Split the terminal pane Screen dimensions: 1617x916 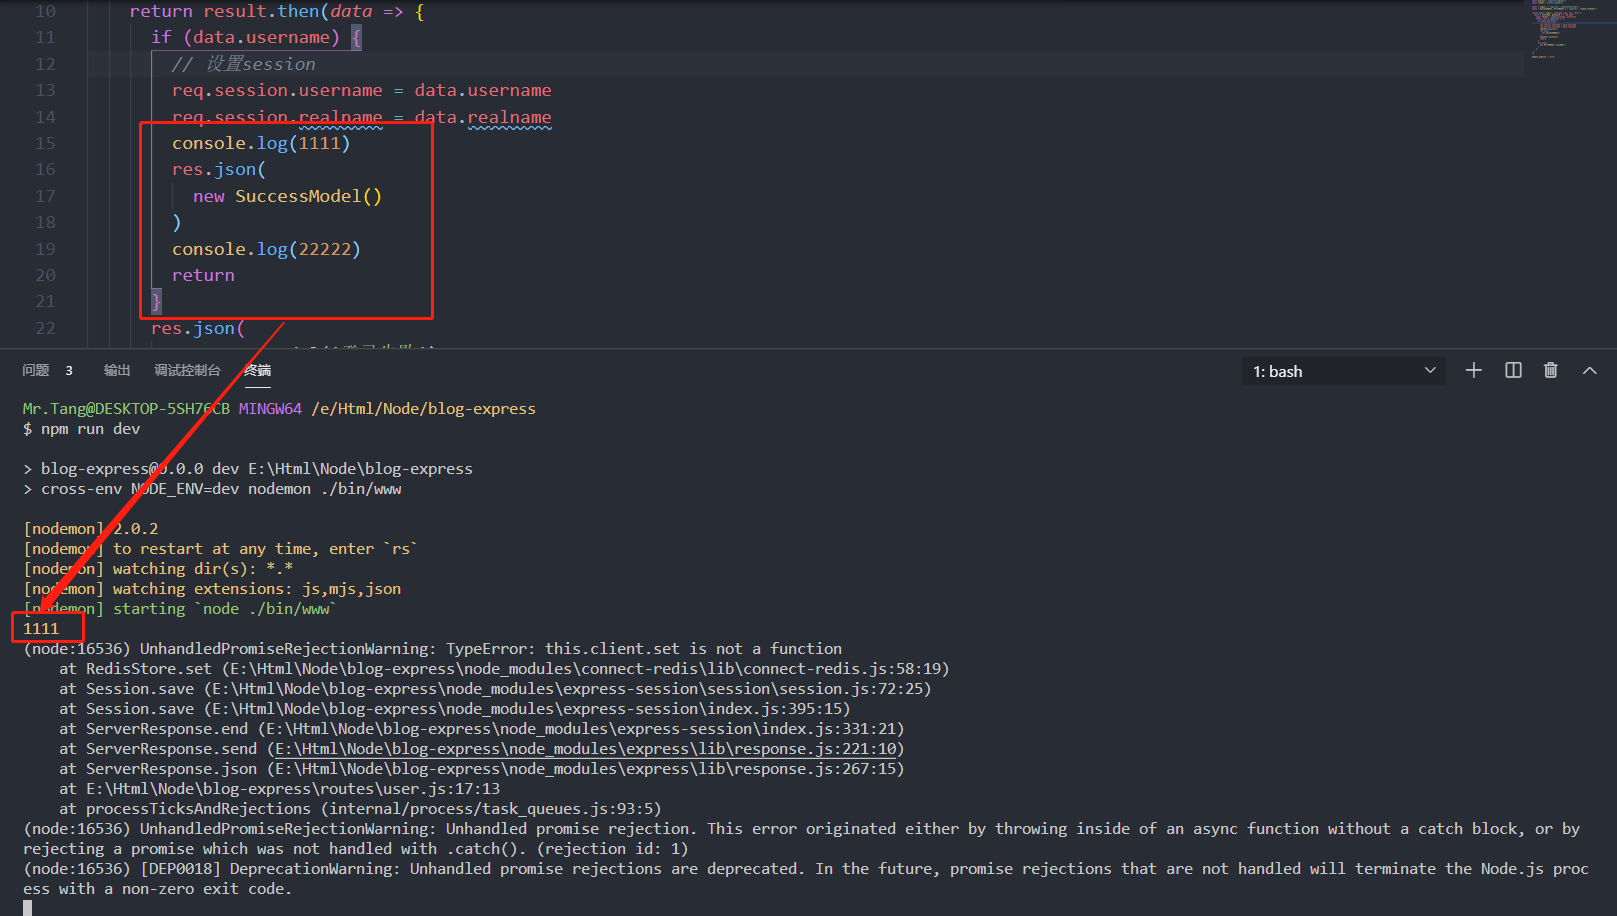[1513, 371]
